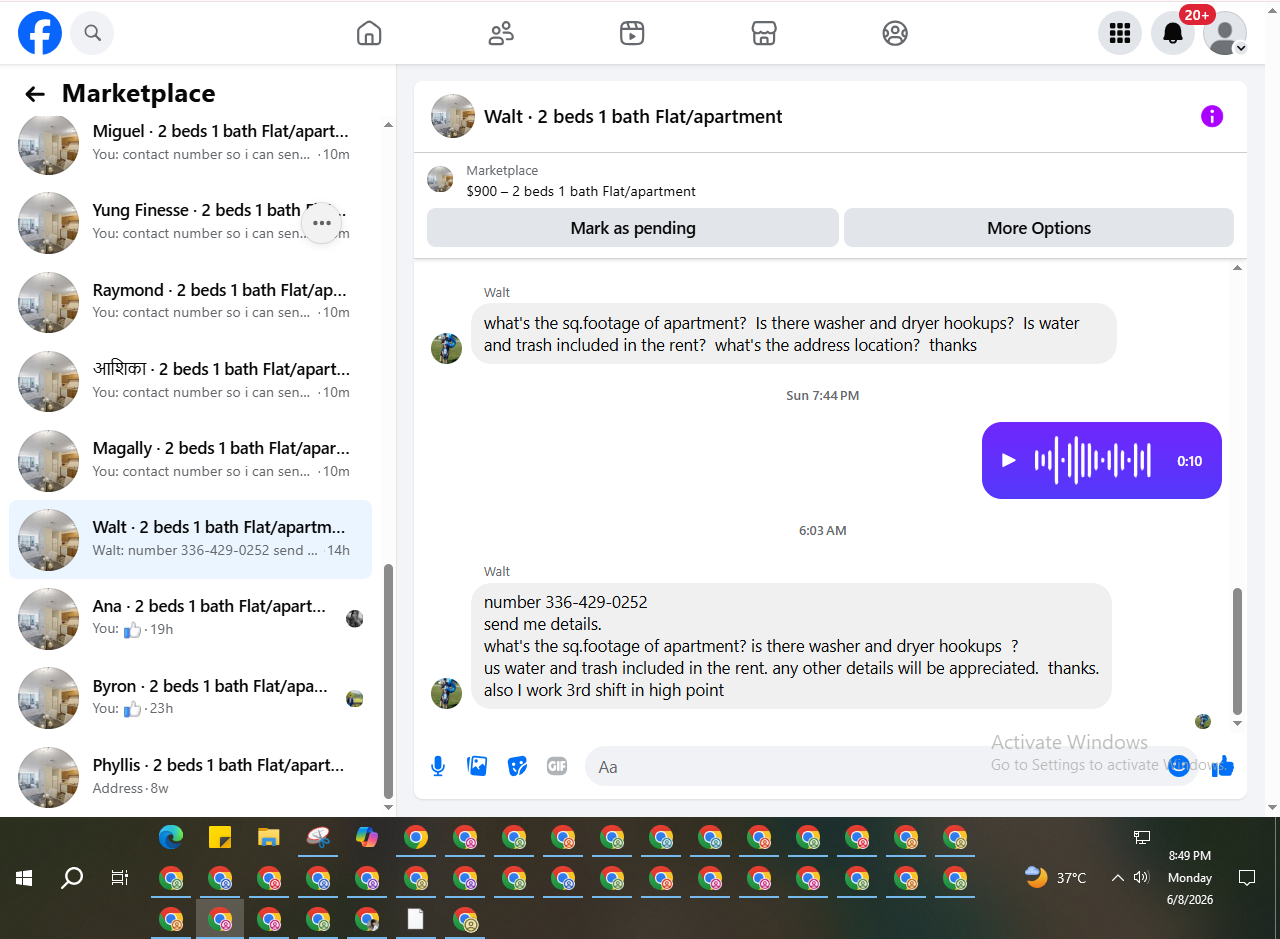This screenshot has width=1280, height=939.
Task: Open the Marketplace storefront icon in top navigation
Action: pyautogui.click(x=764, y=34)
